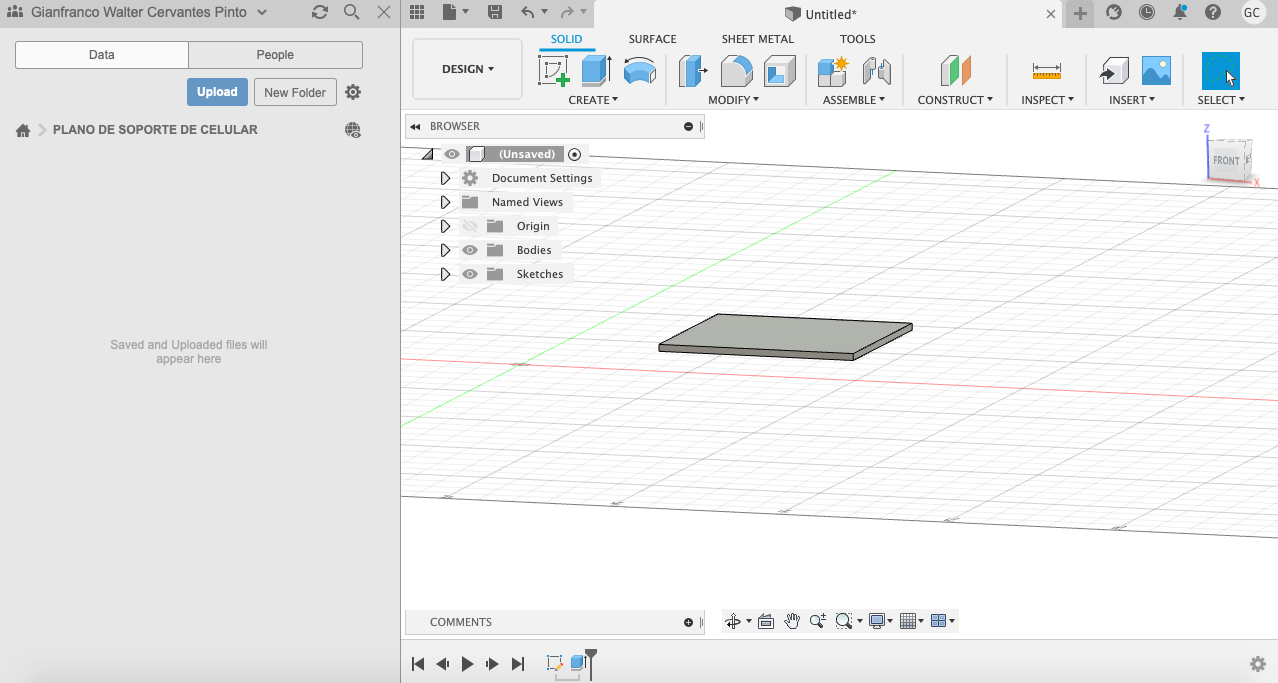Select the Extrude tool
This screenshot has height=683, width=1278.
tap(597, 71)
